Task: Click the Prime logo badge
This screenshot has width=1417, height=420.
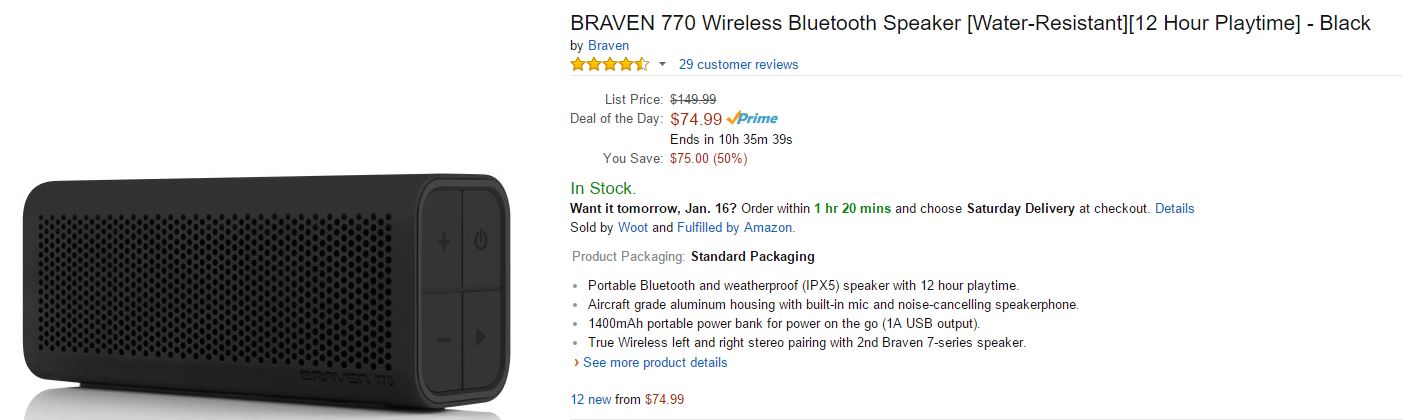Action: [752, 119]
